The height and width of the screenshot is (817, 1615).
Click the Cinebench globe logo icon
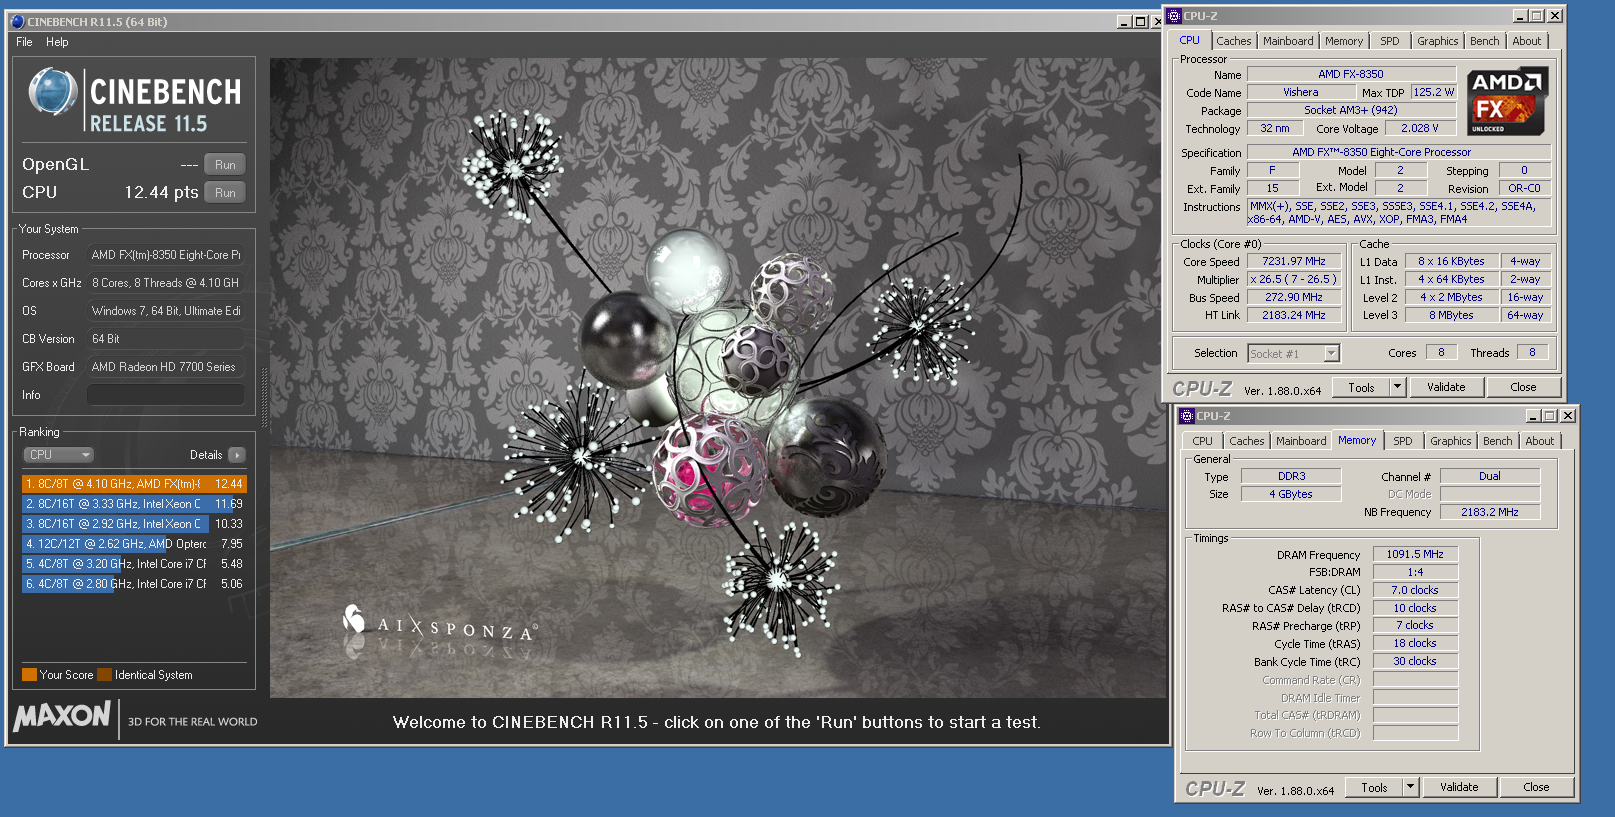(53, 92)
